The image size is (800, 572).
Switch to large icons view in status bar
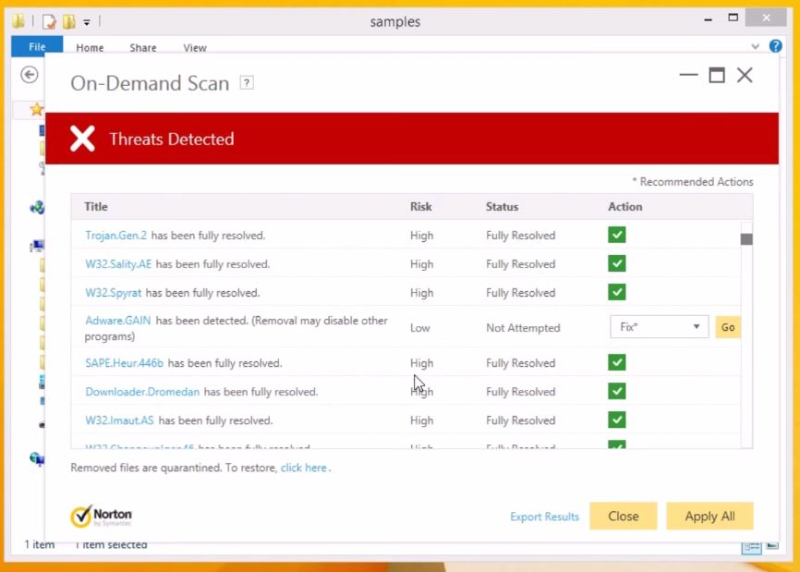click(x=772, y=546)
